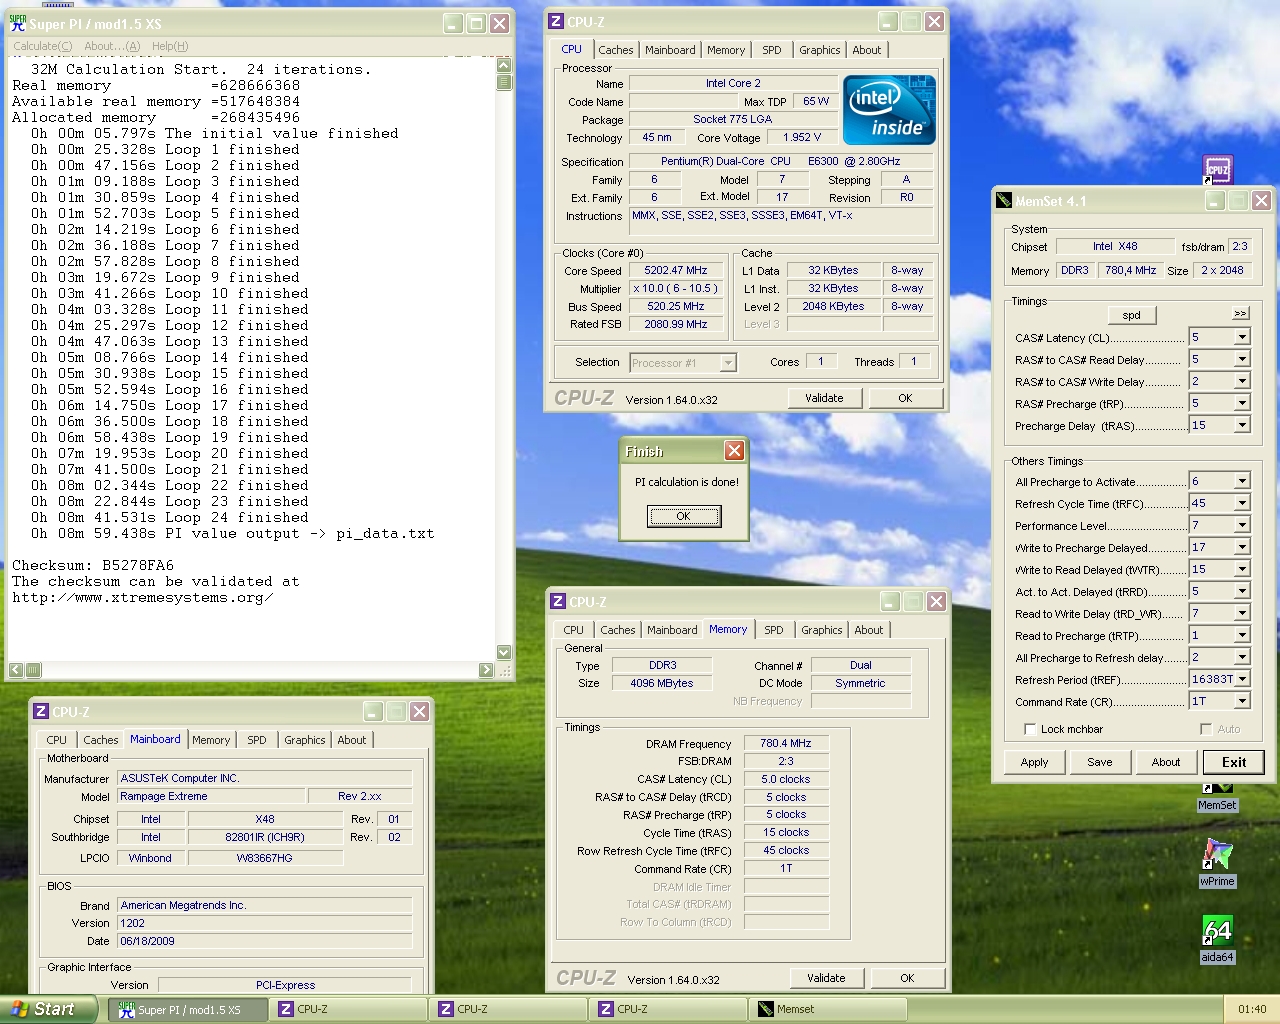Image resolution: width=1280 pixels, height=1024 pixels.
Task: Click the Rampage Extreme model field
Action: point(211,797)
